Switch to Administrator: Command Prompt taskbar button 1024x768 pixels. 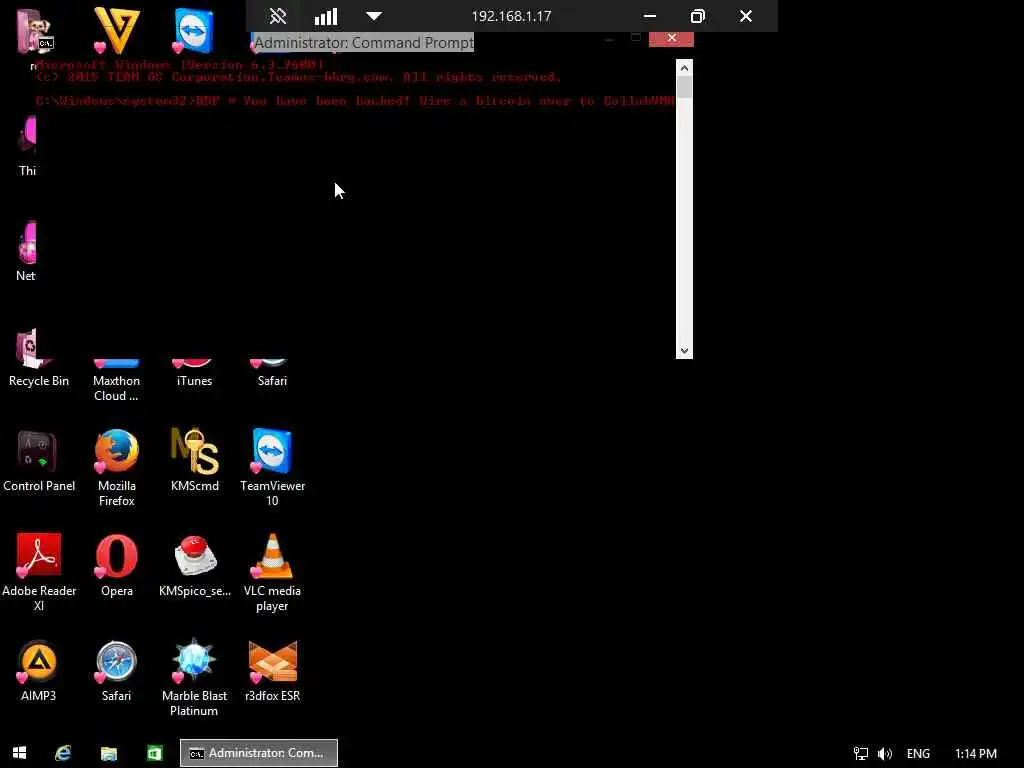(x=259, y=752)
